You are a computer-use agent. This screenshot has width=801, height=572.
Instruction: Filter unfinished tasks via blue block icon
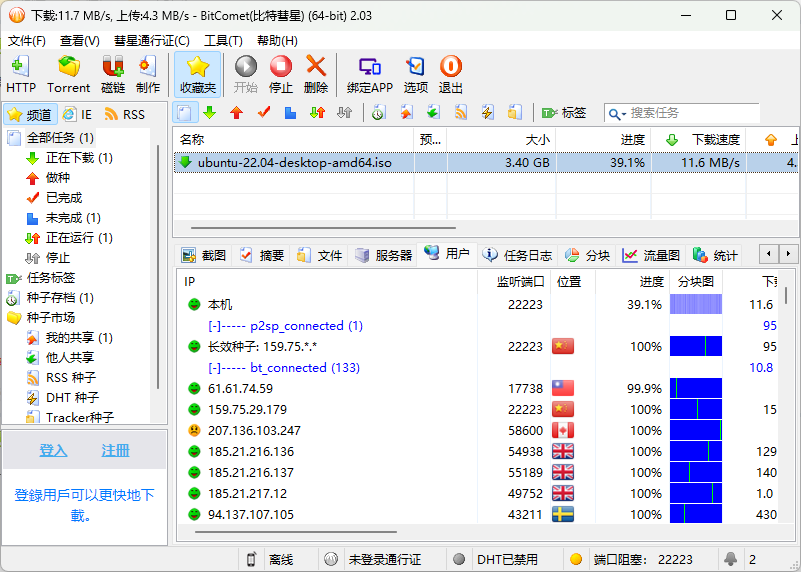[290, 112]
